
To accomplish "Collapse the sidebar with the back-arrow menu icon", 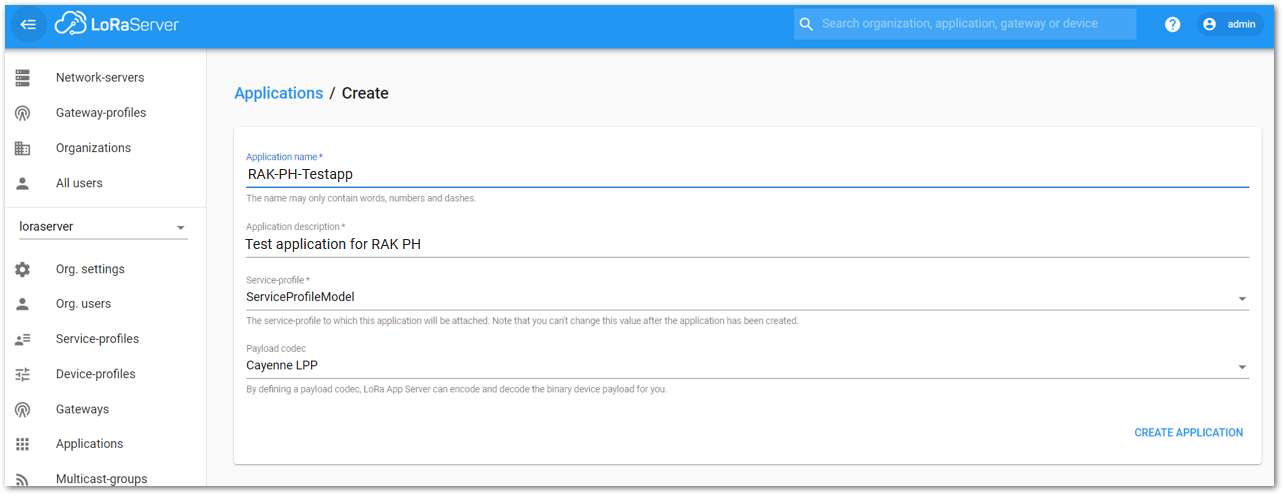I will tap(28, 25).
